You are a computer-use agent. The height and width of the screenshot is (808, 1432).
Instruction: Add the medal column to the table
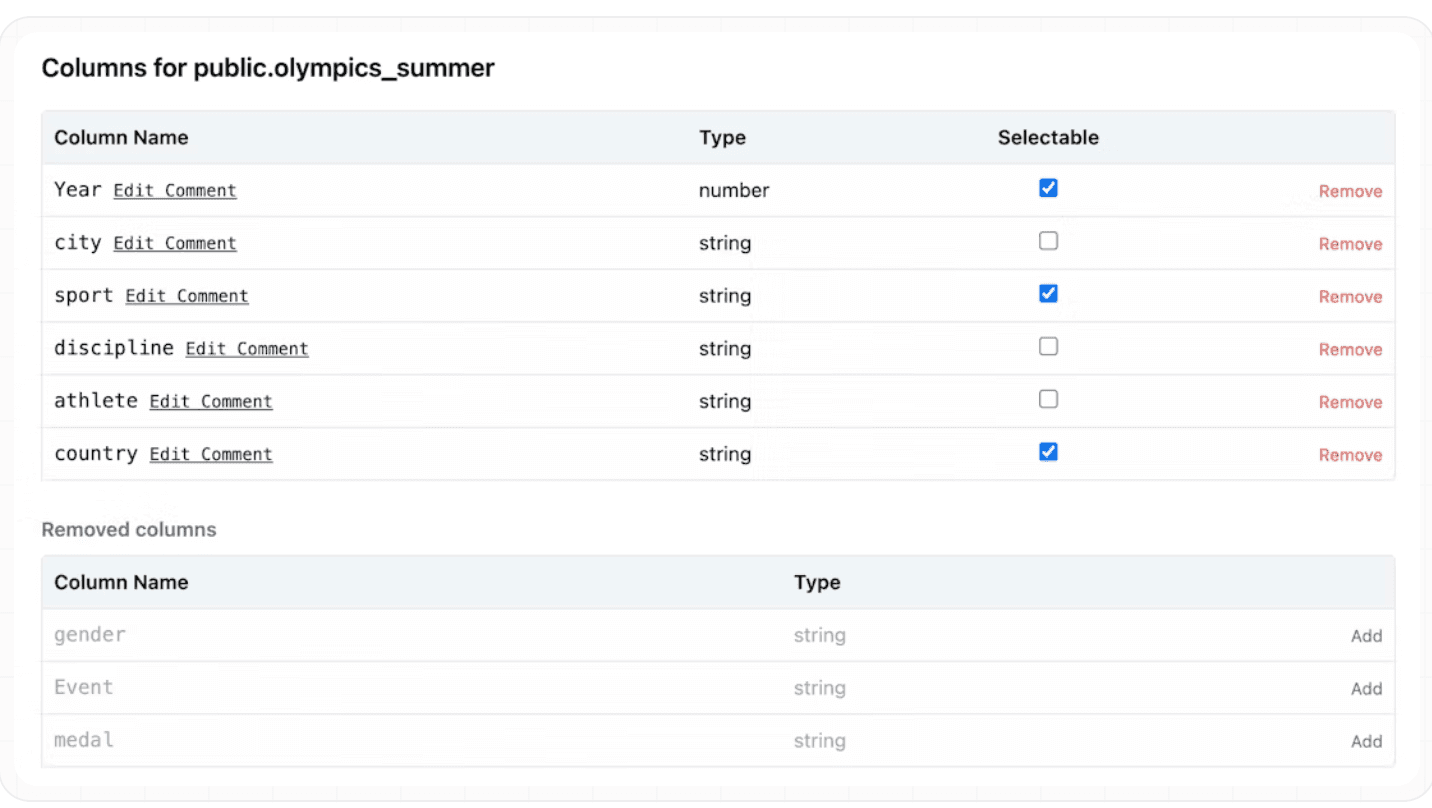[1367, 740]
